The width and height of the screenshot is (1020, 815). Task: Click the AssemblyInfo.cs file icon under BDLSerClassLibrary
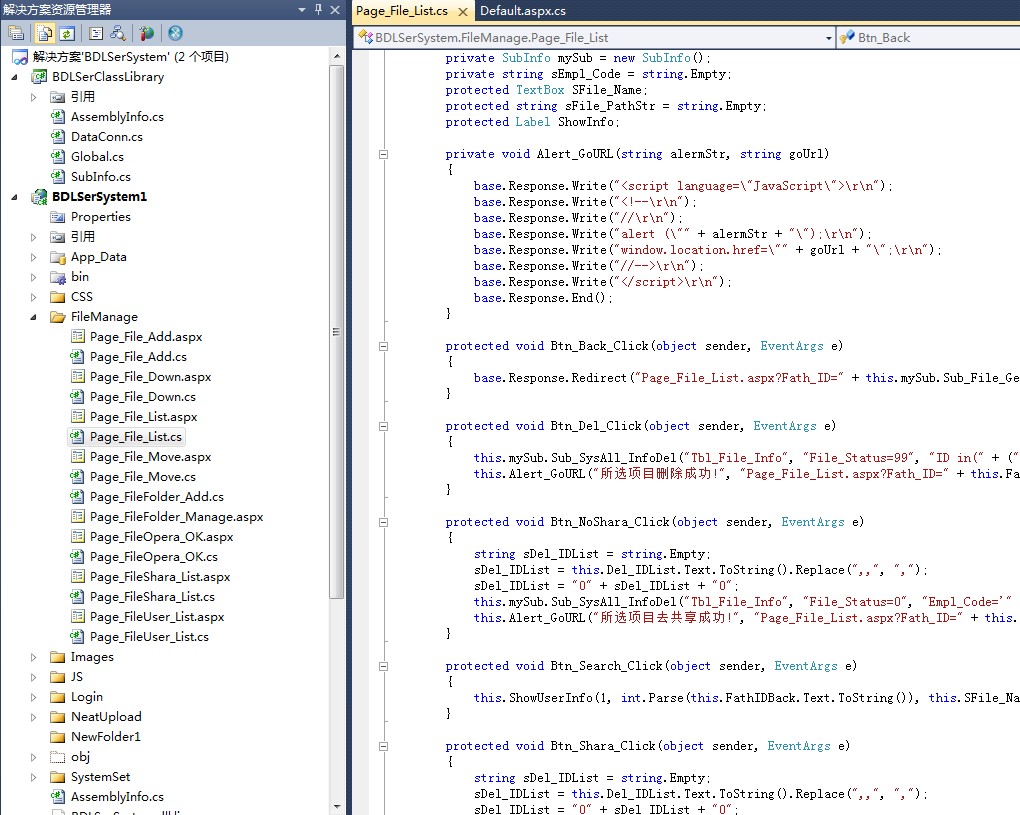[x=58, y=116]
